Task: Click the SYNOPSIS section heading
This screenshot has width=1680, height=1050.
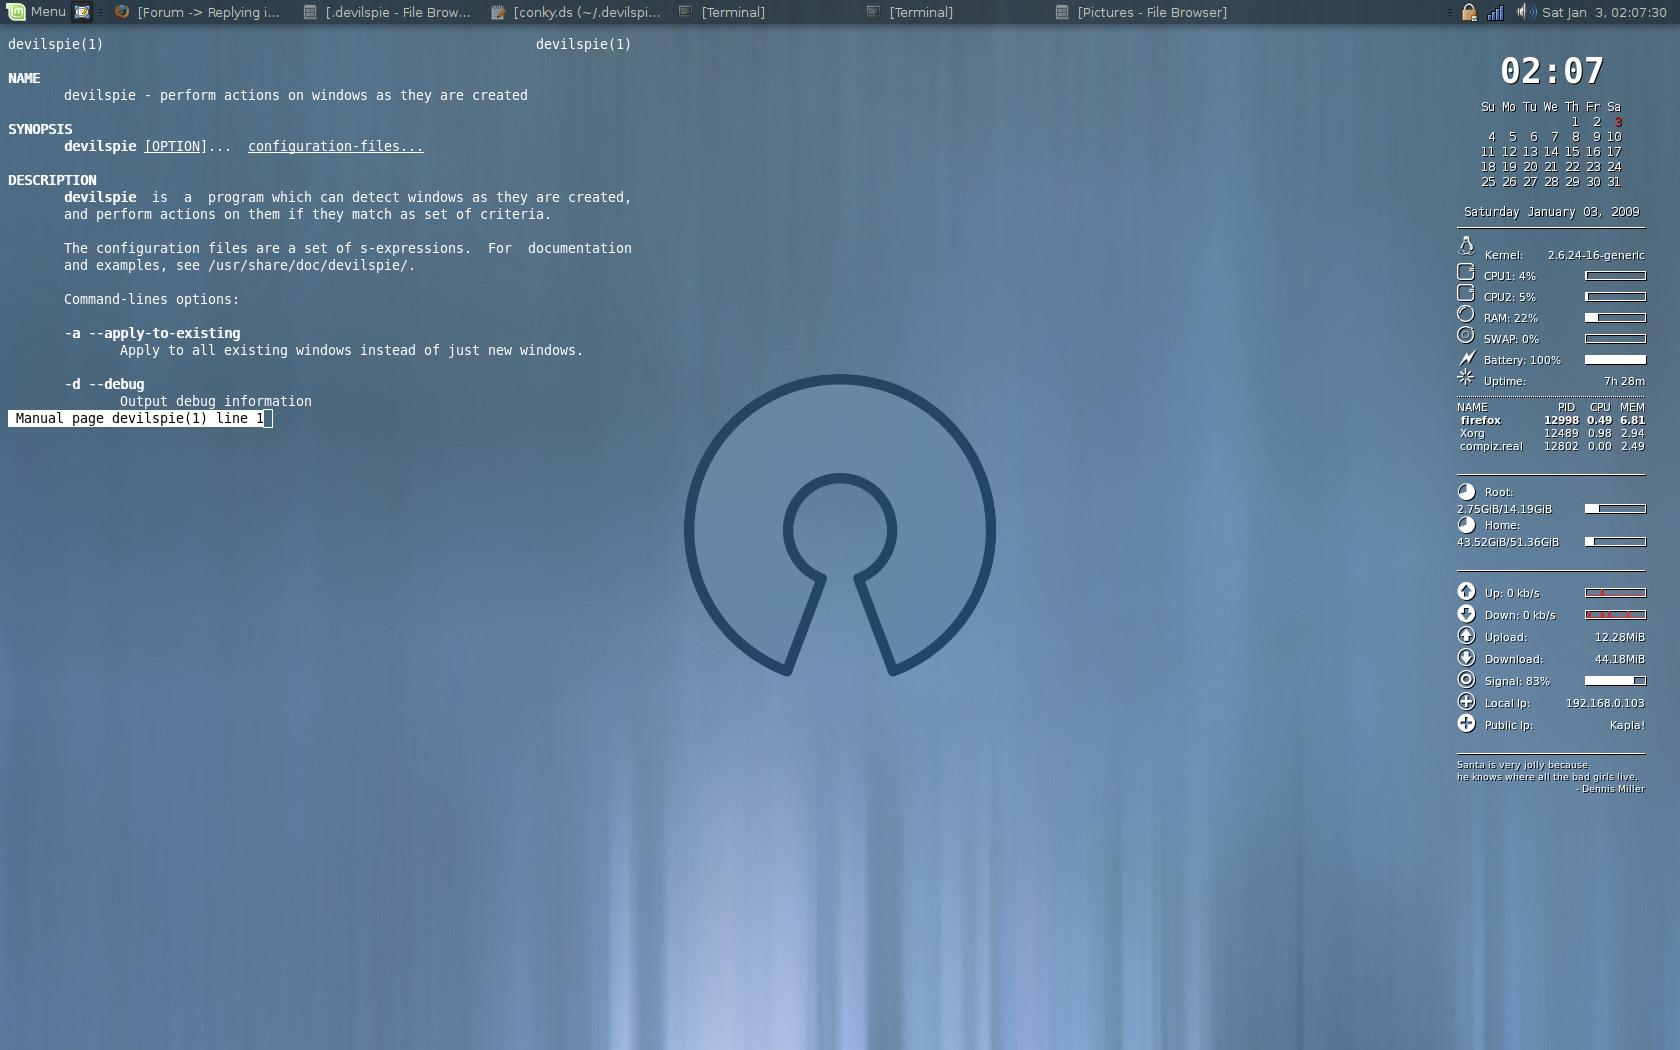Action: [40, 129]
